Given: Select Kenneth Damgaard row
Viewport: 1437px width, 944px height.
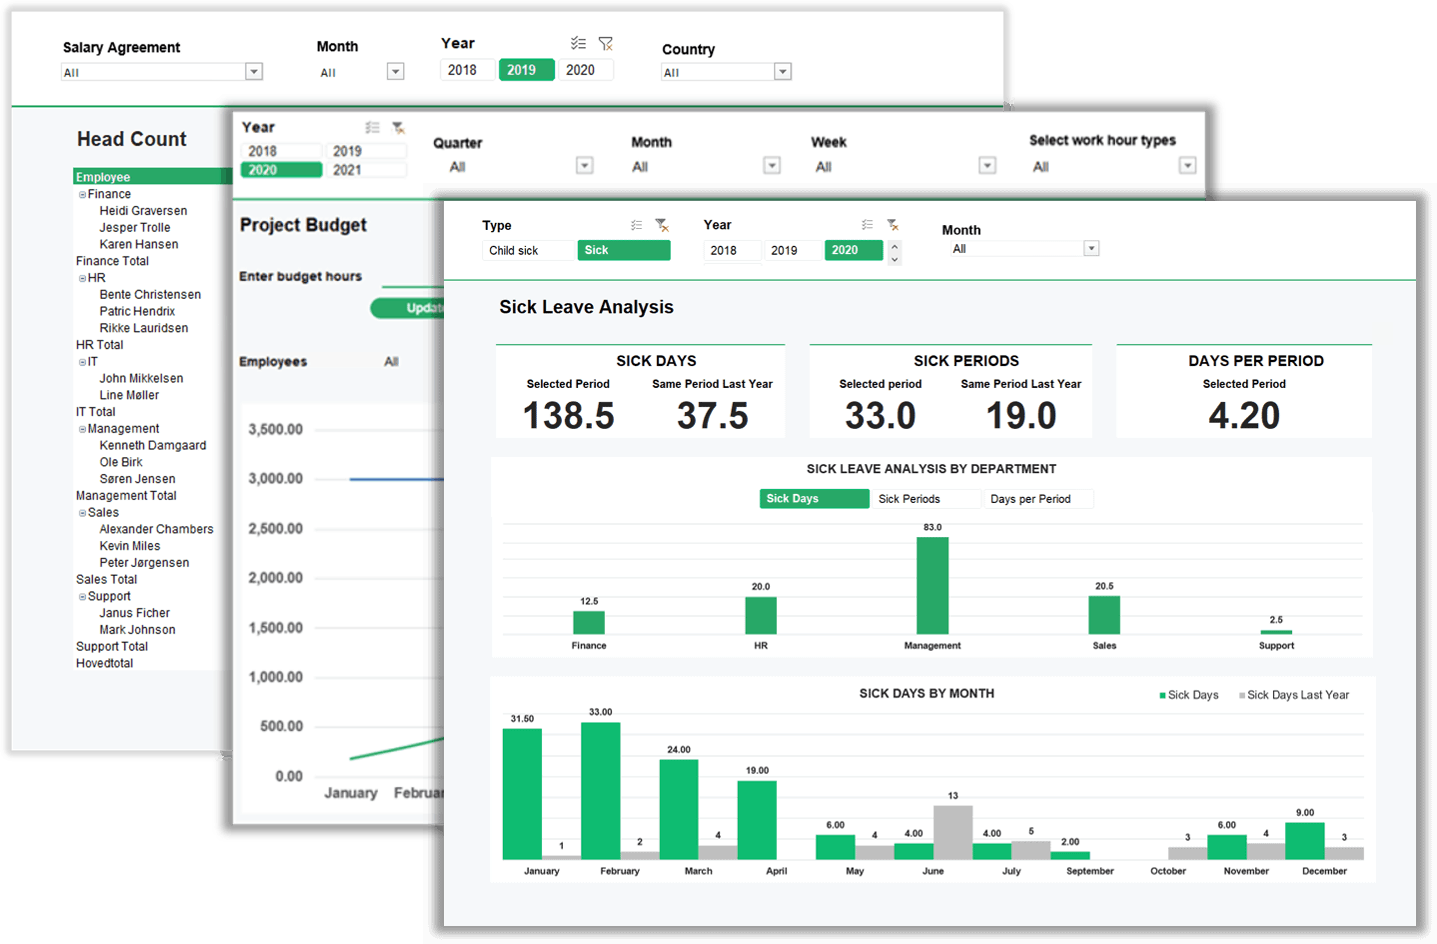Looking at the screenshot, I should coord(153,446).
